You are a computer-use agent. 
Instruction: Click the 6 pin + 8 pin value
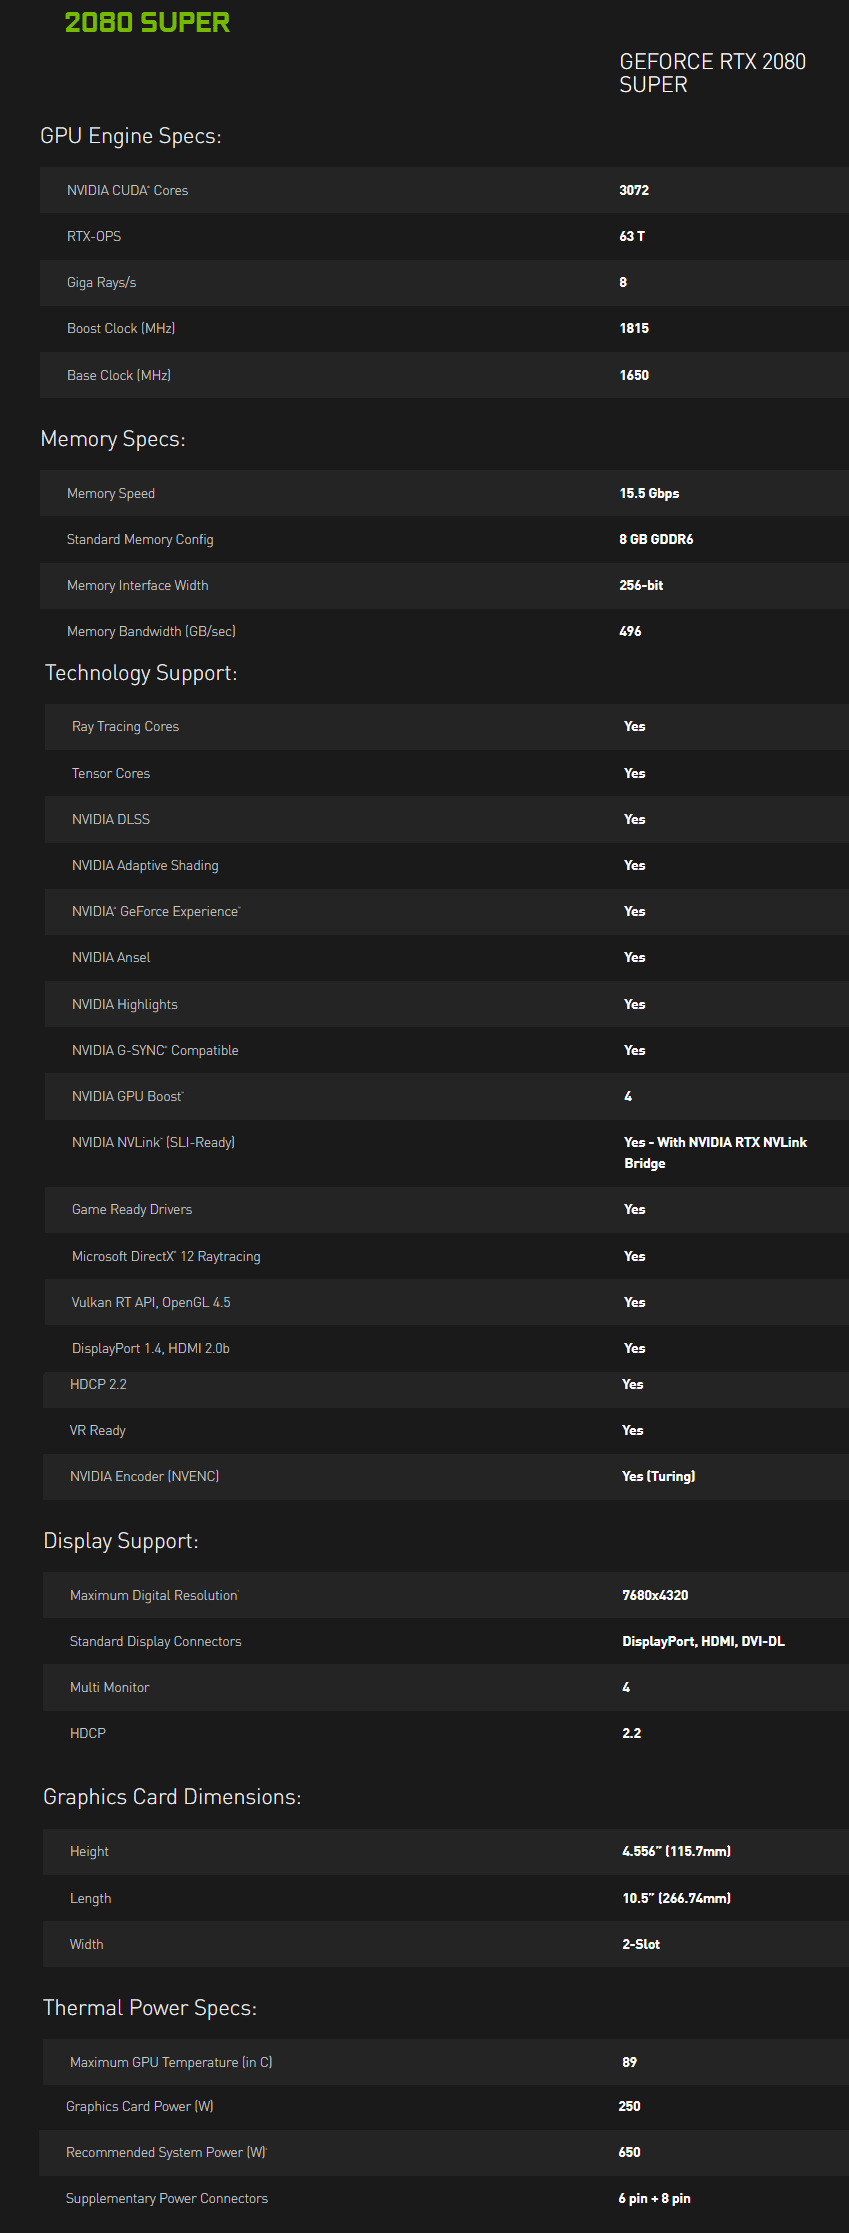tap(654, 2198)
